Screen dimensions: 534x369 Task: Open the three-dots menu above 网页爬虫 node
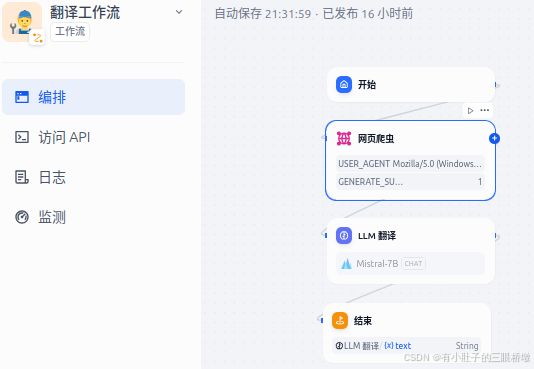click(485, 110)
